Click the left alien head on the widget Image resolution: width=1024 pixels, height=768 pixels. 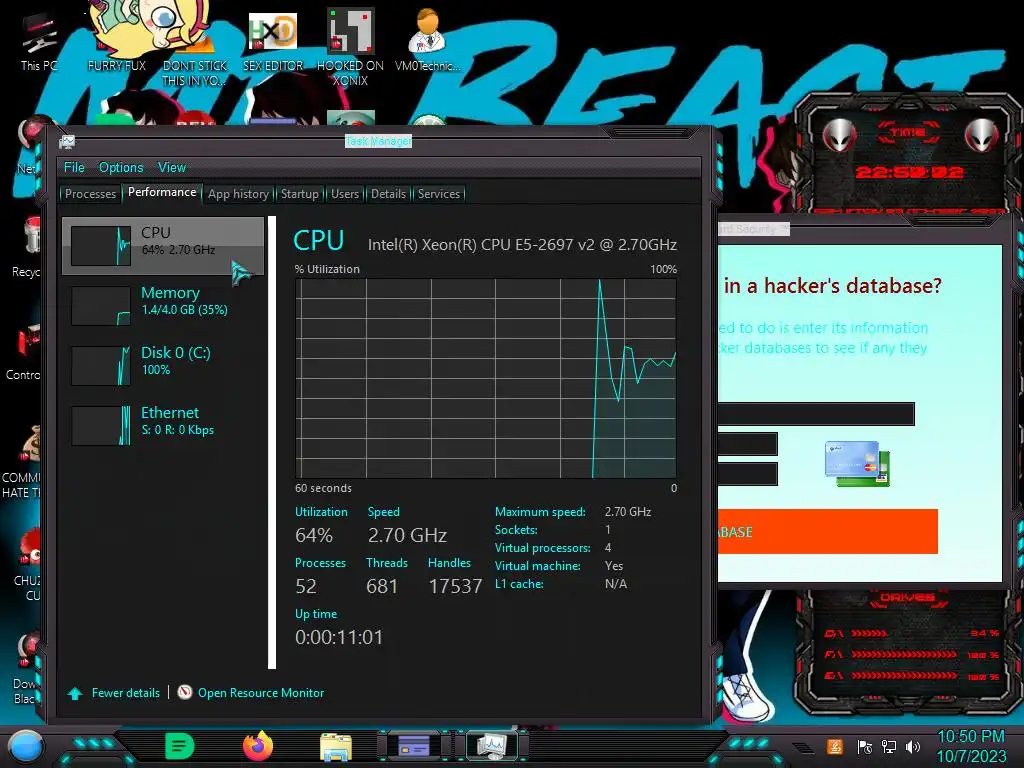[x=840, y=135]
